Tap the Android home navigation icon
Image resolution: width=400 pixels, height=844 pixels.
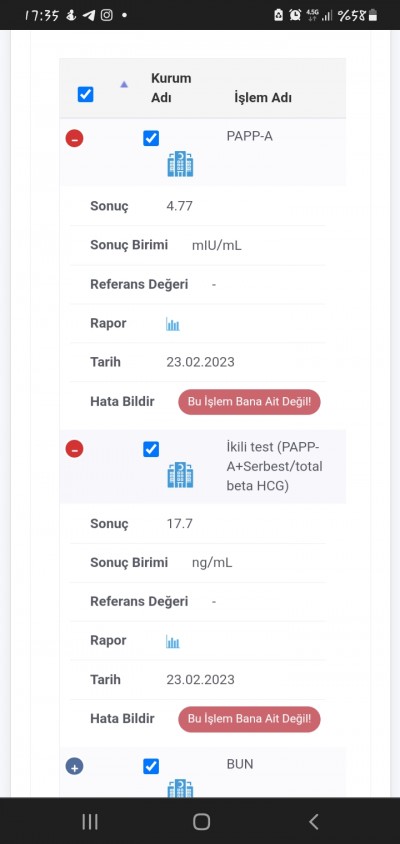(201, 821)
